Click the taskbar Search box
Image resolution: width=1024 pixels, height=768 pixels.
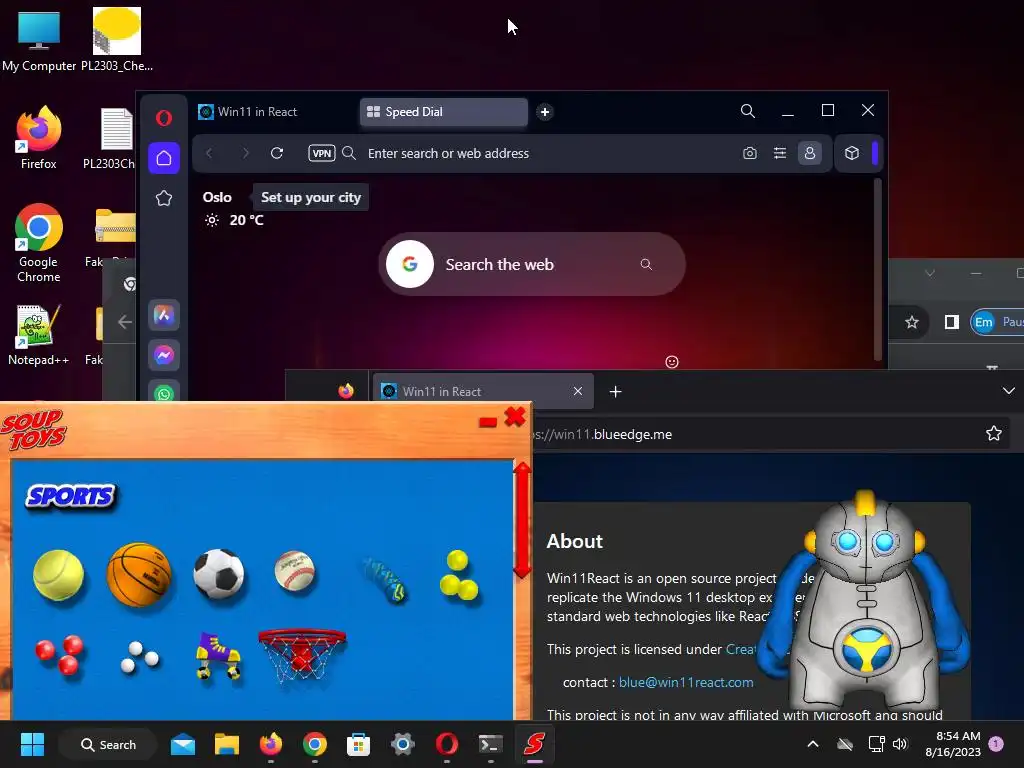pyautogui.click(x=108, y=744)
